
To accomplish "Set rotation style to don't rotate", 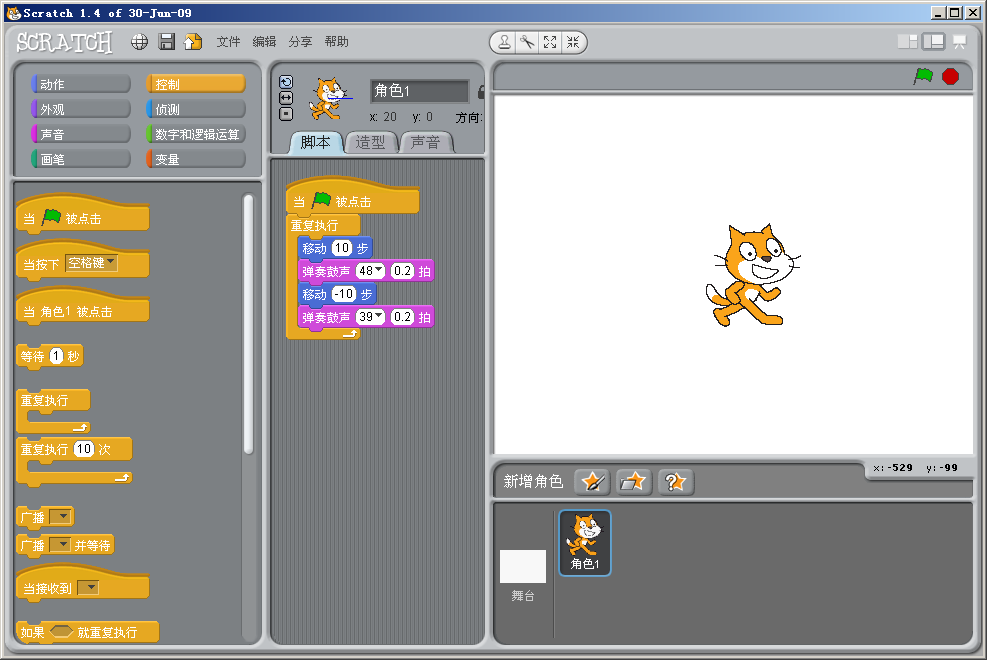I will (286, 114).
